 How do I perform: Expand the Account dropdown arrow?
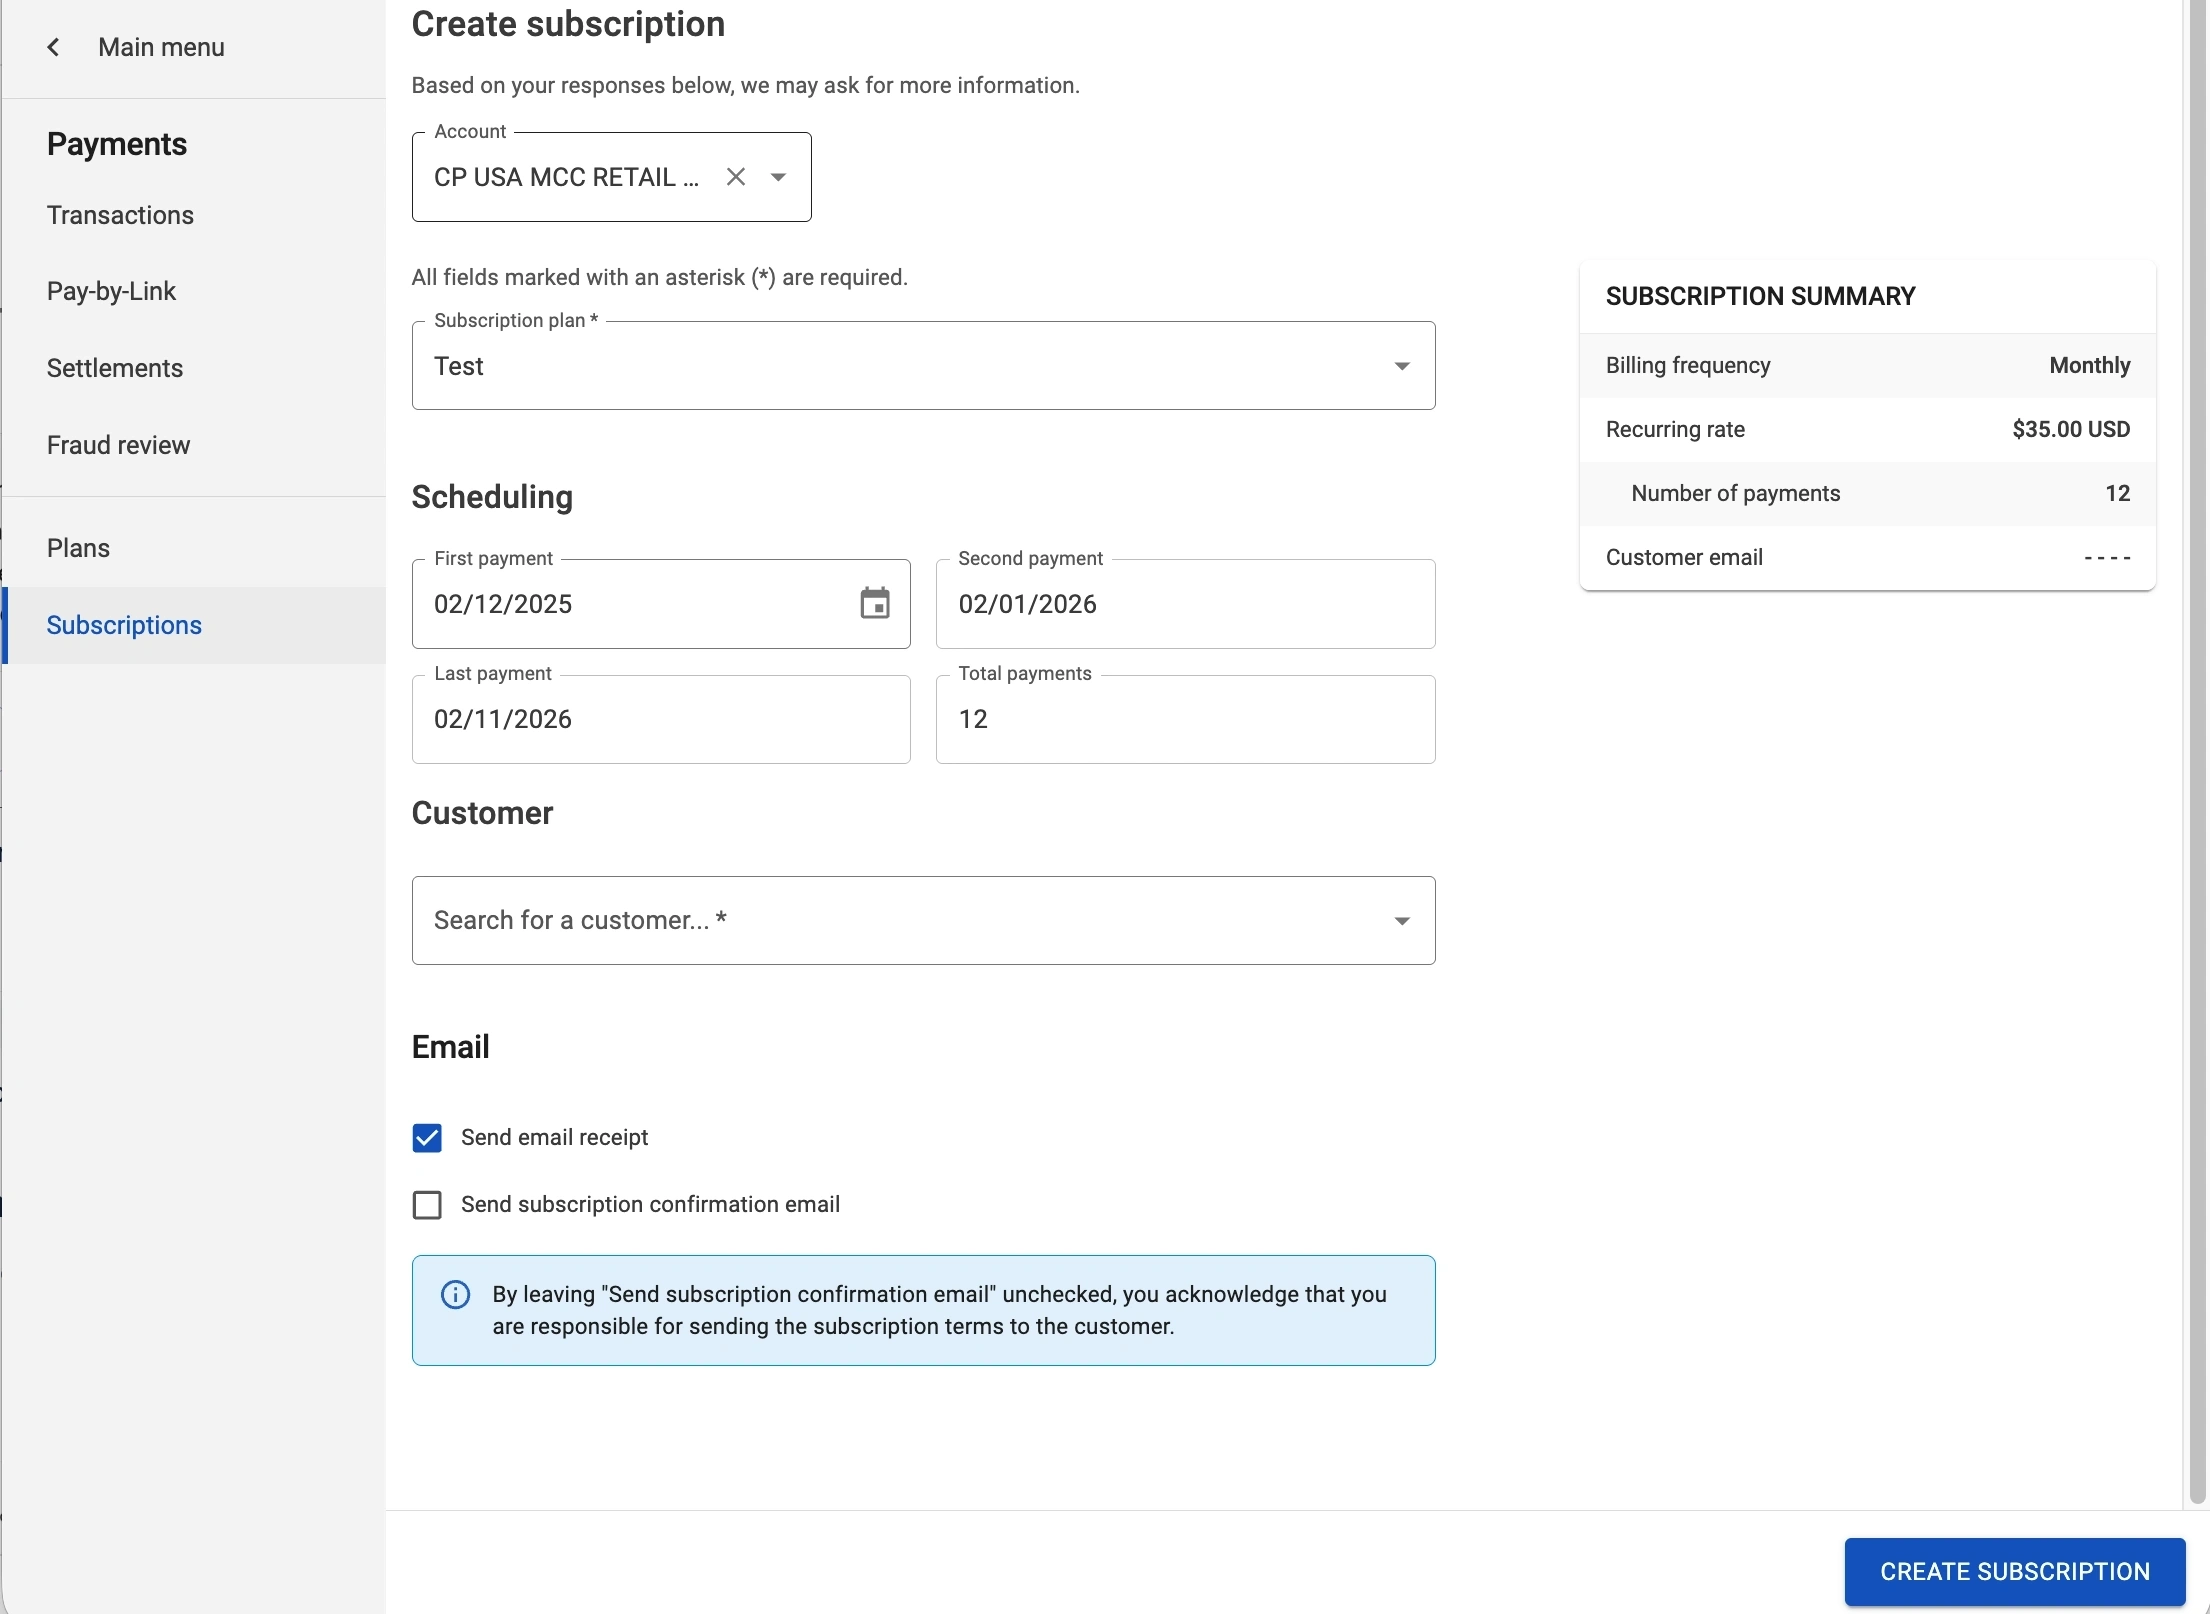tap(778, 177)
